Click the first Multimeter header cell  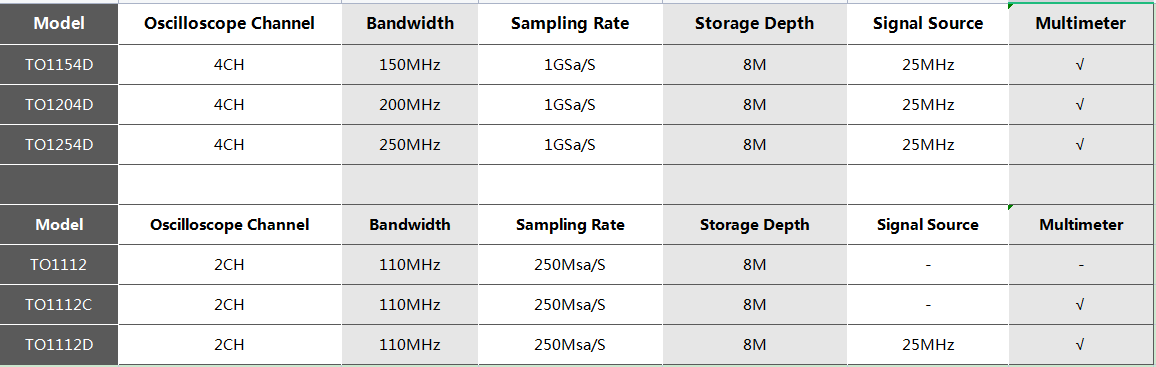[x=1082, y=24]
